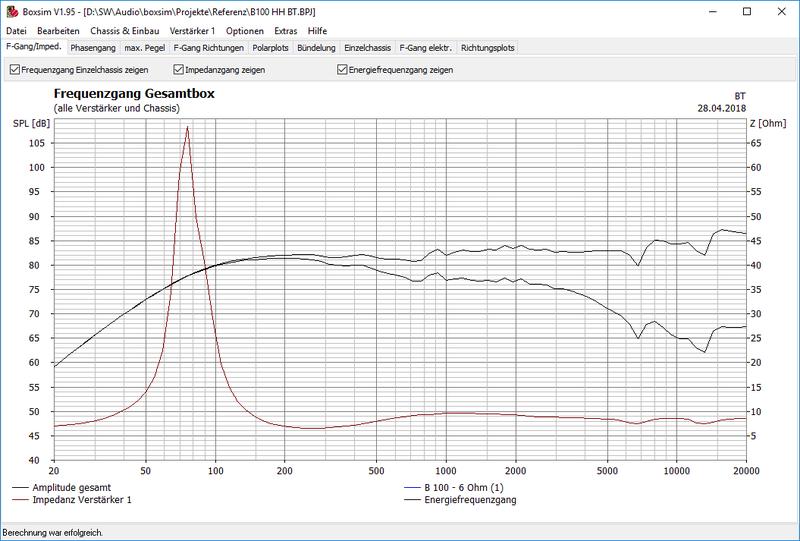Click the Boxsim app icon in title bar
Image resolution: width=800 pixels, height=541 pixels.
[11, 11]
